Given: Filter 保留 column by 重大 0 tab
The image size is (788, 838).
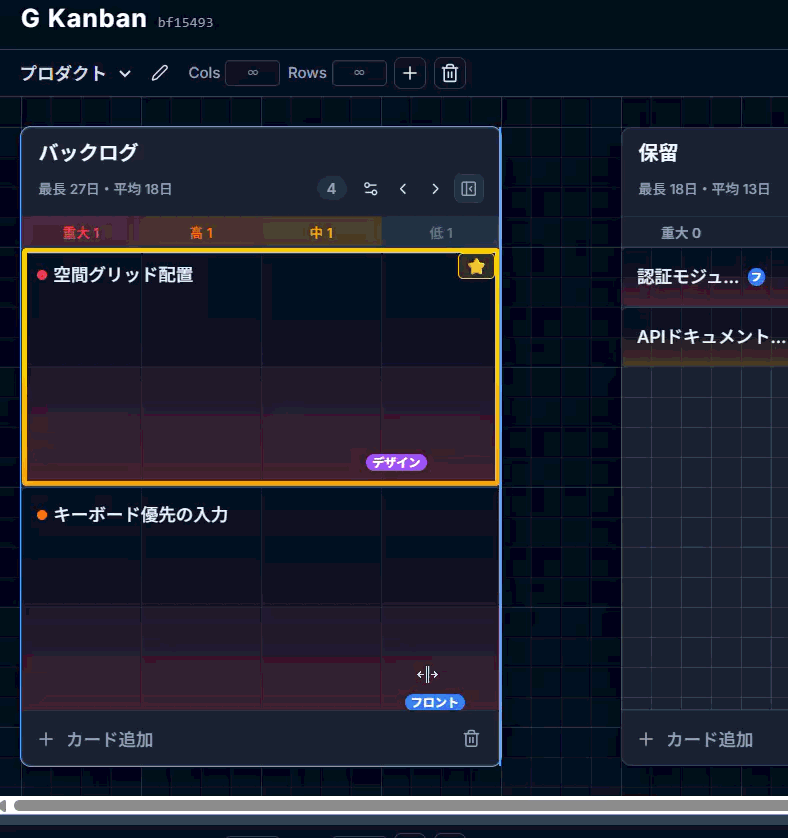Looking at the screenshot, I should point(681,232).
